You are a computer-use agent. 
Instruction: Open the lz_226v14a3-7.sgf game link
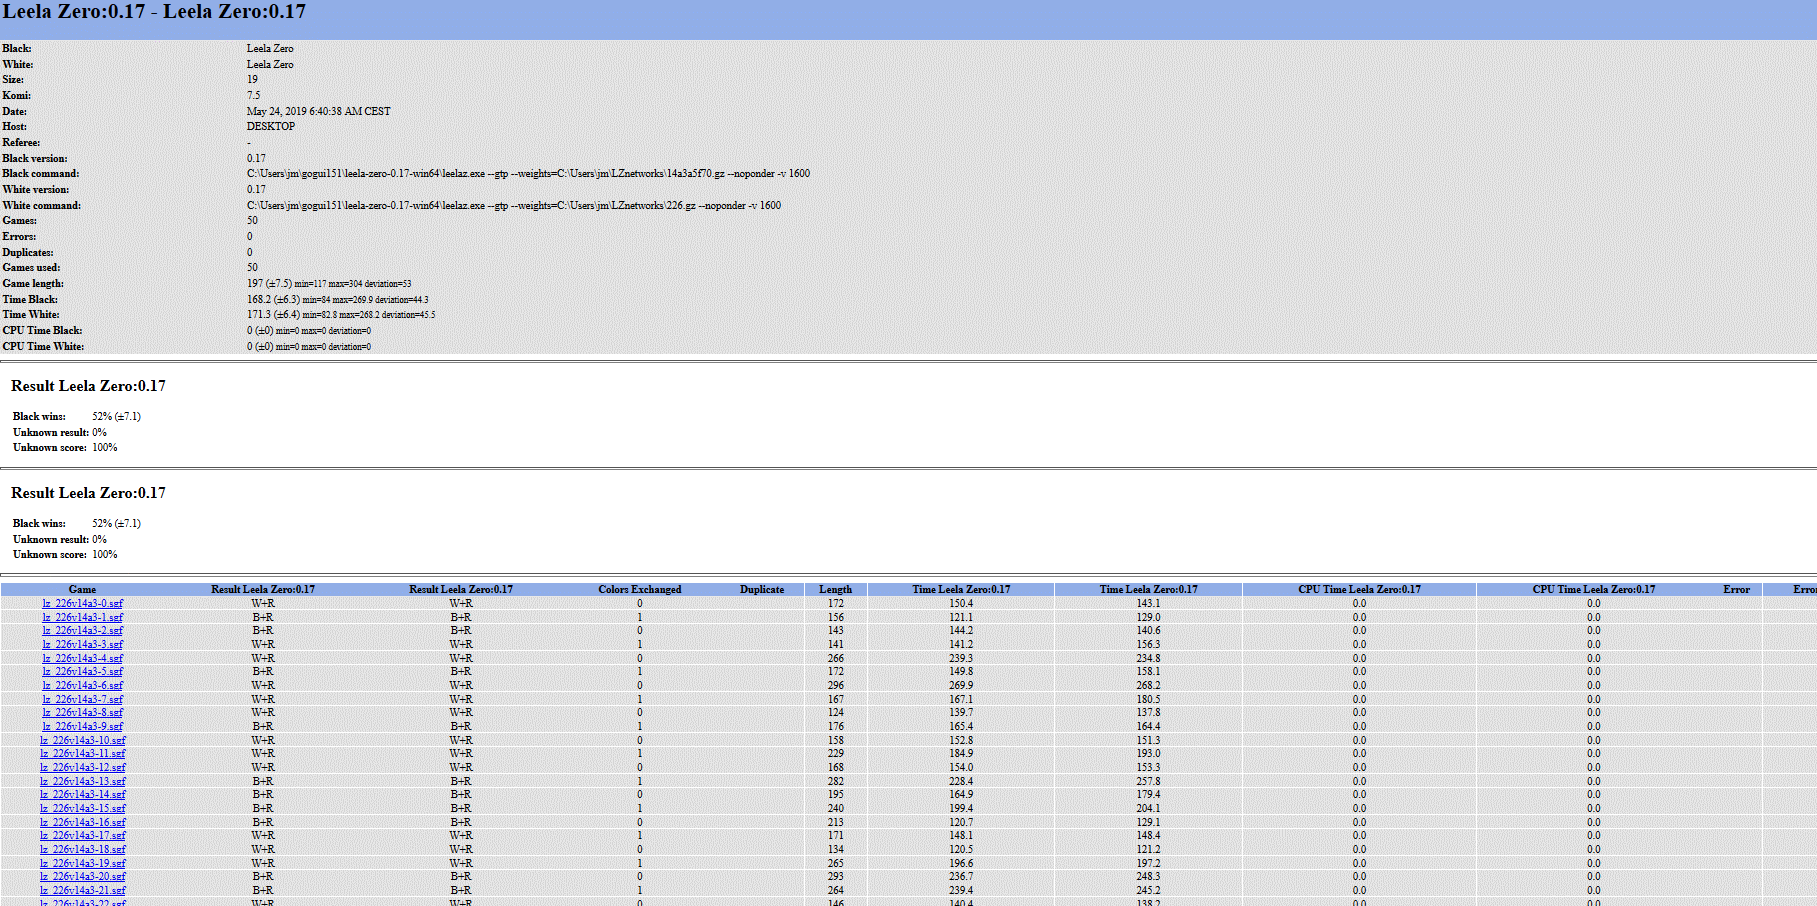pos(82,700)
